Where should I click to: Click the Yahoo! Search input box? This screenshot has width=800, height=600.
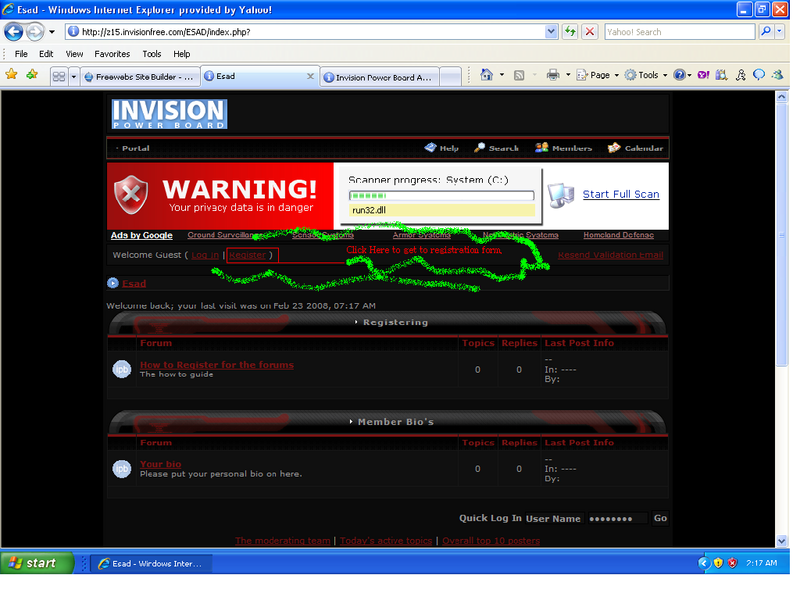point(679,32)
